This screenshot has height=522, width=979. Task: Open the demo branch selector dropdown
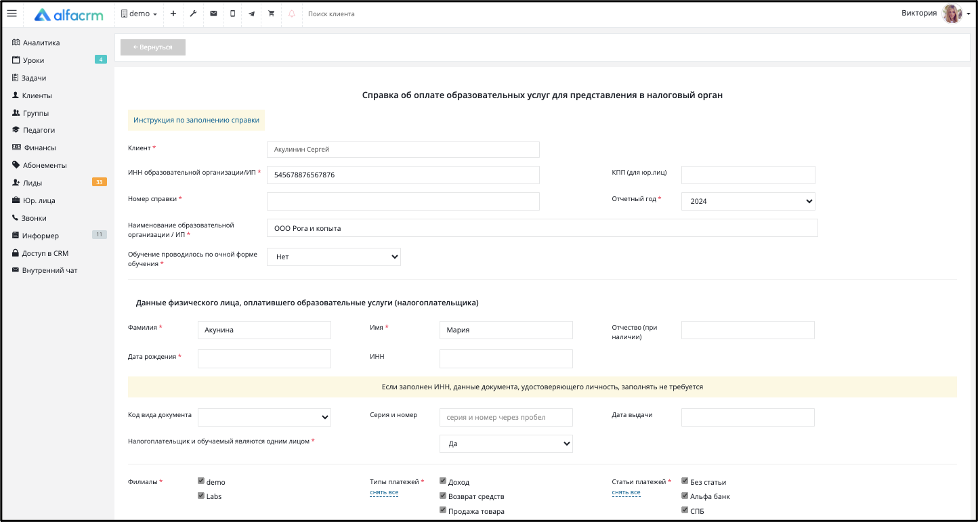click(x=139, y=14)
